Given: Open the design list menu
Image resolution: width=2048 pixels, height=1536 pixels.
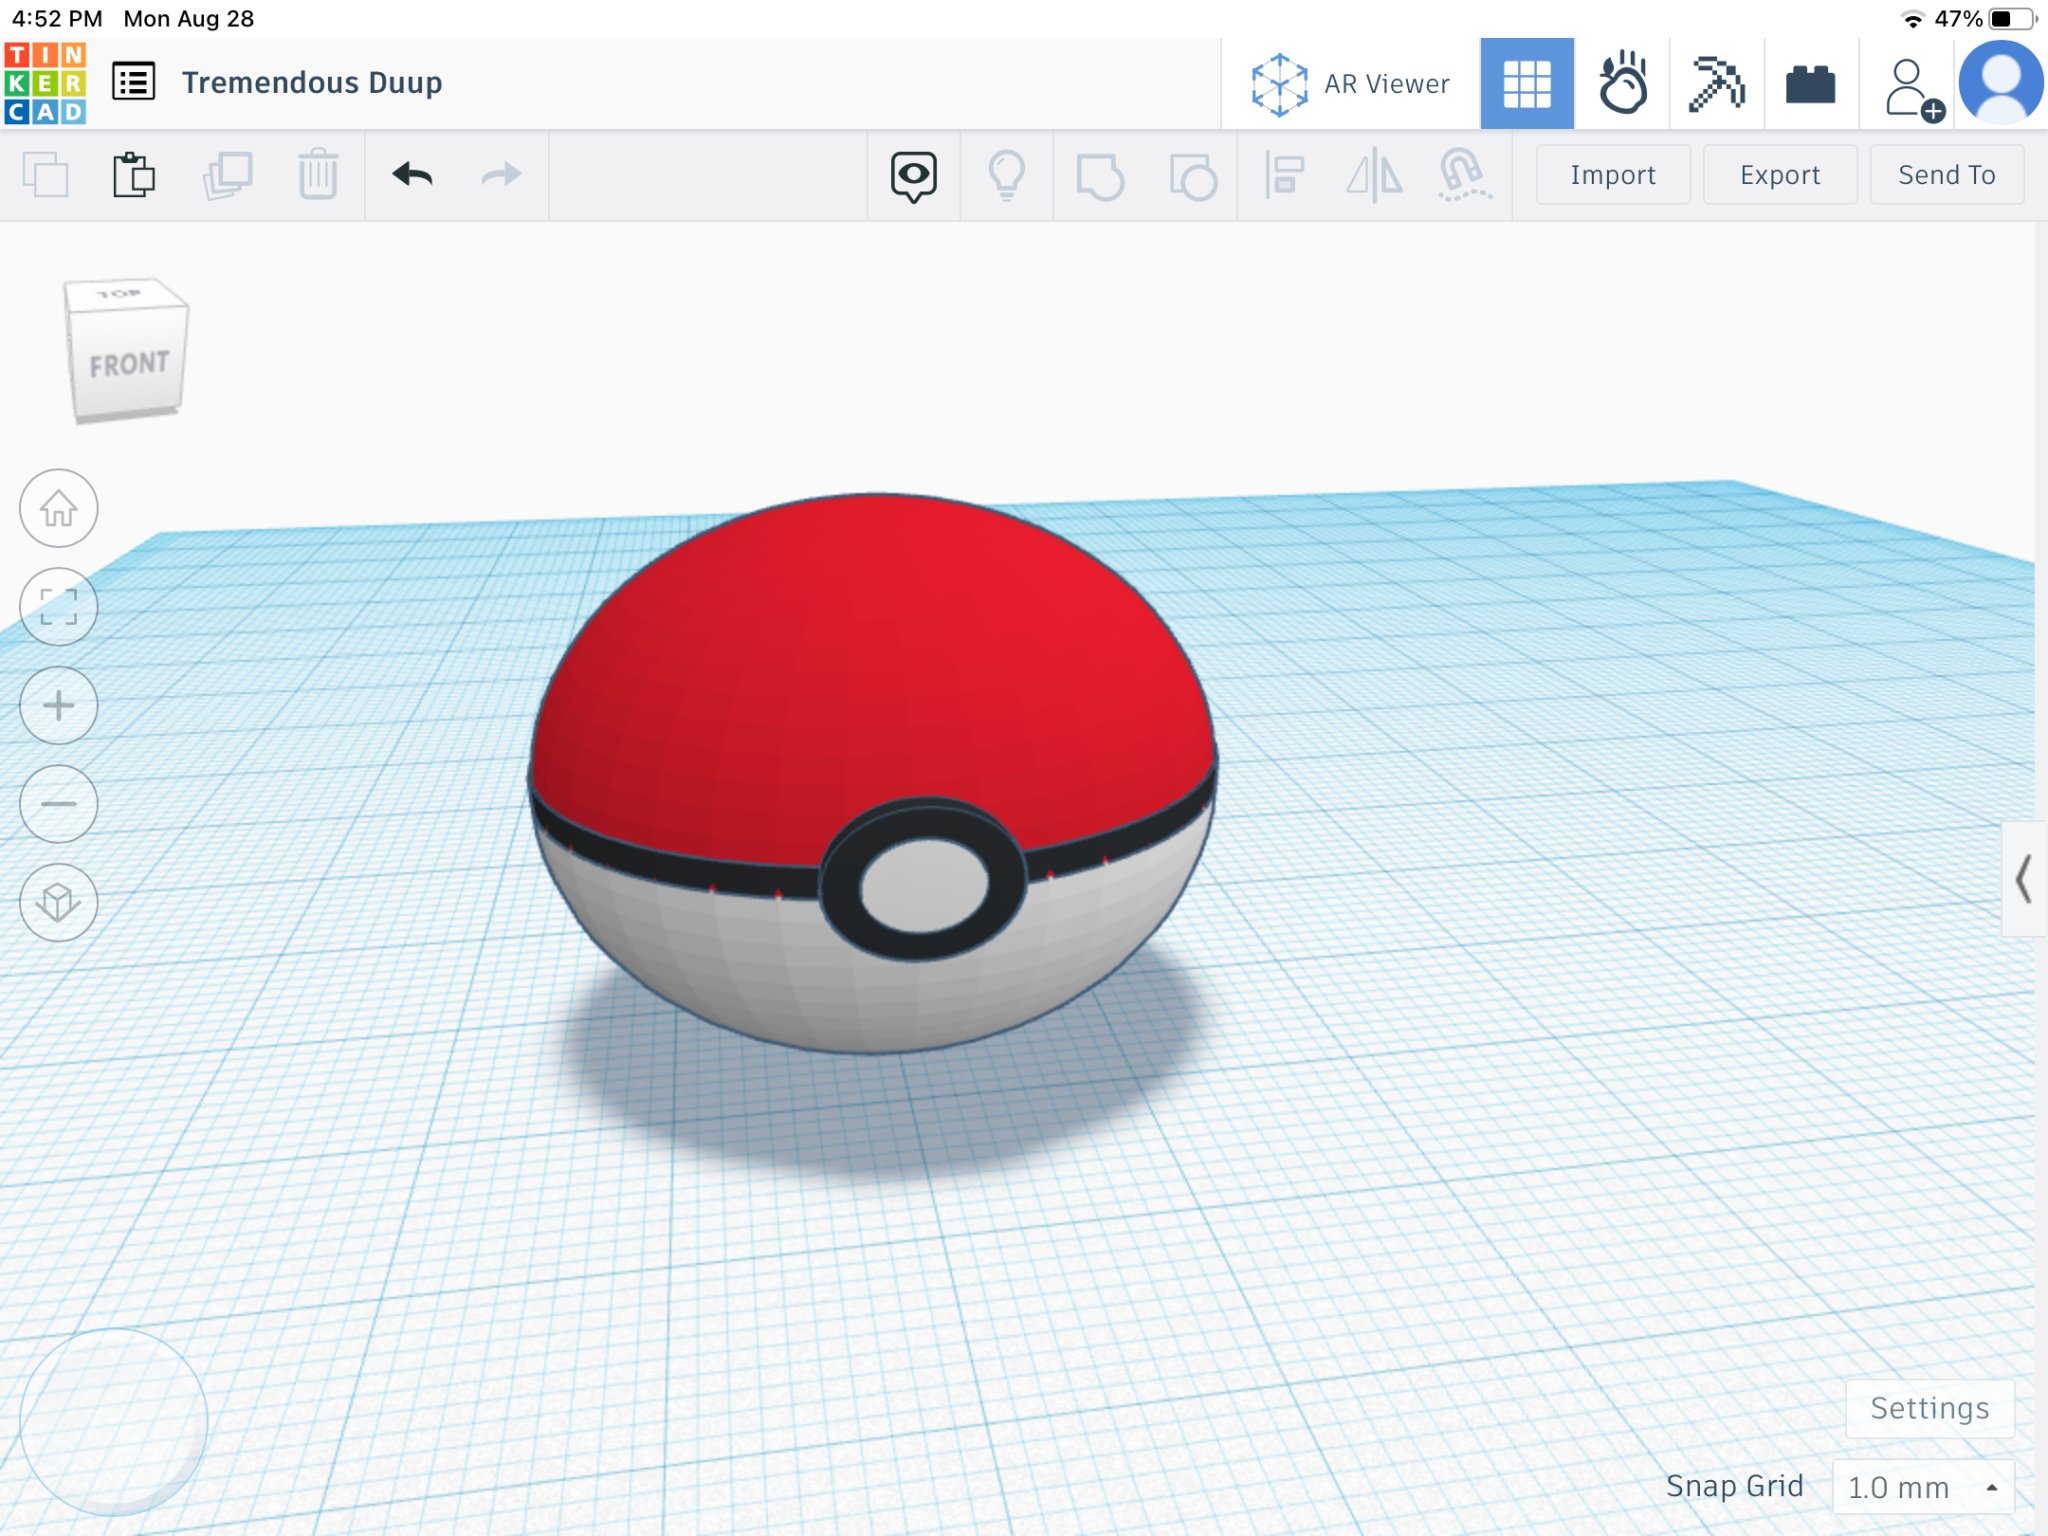Looking at the screenshot, I should [135, 81].
